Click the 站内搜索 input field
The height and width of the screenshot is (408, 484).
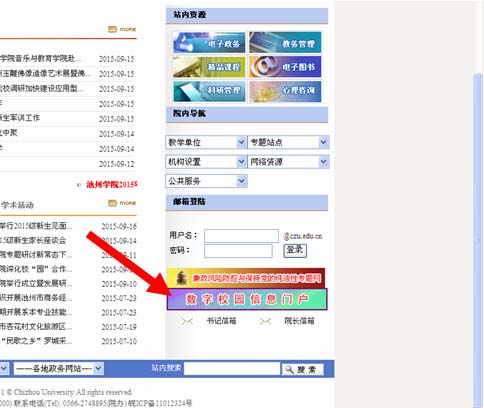click(232, 369)
